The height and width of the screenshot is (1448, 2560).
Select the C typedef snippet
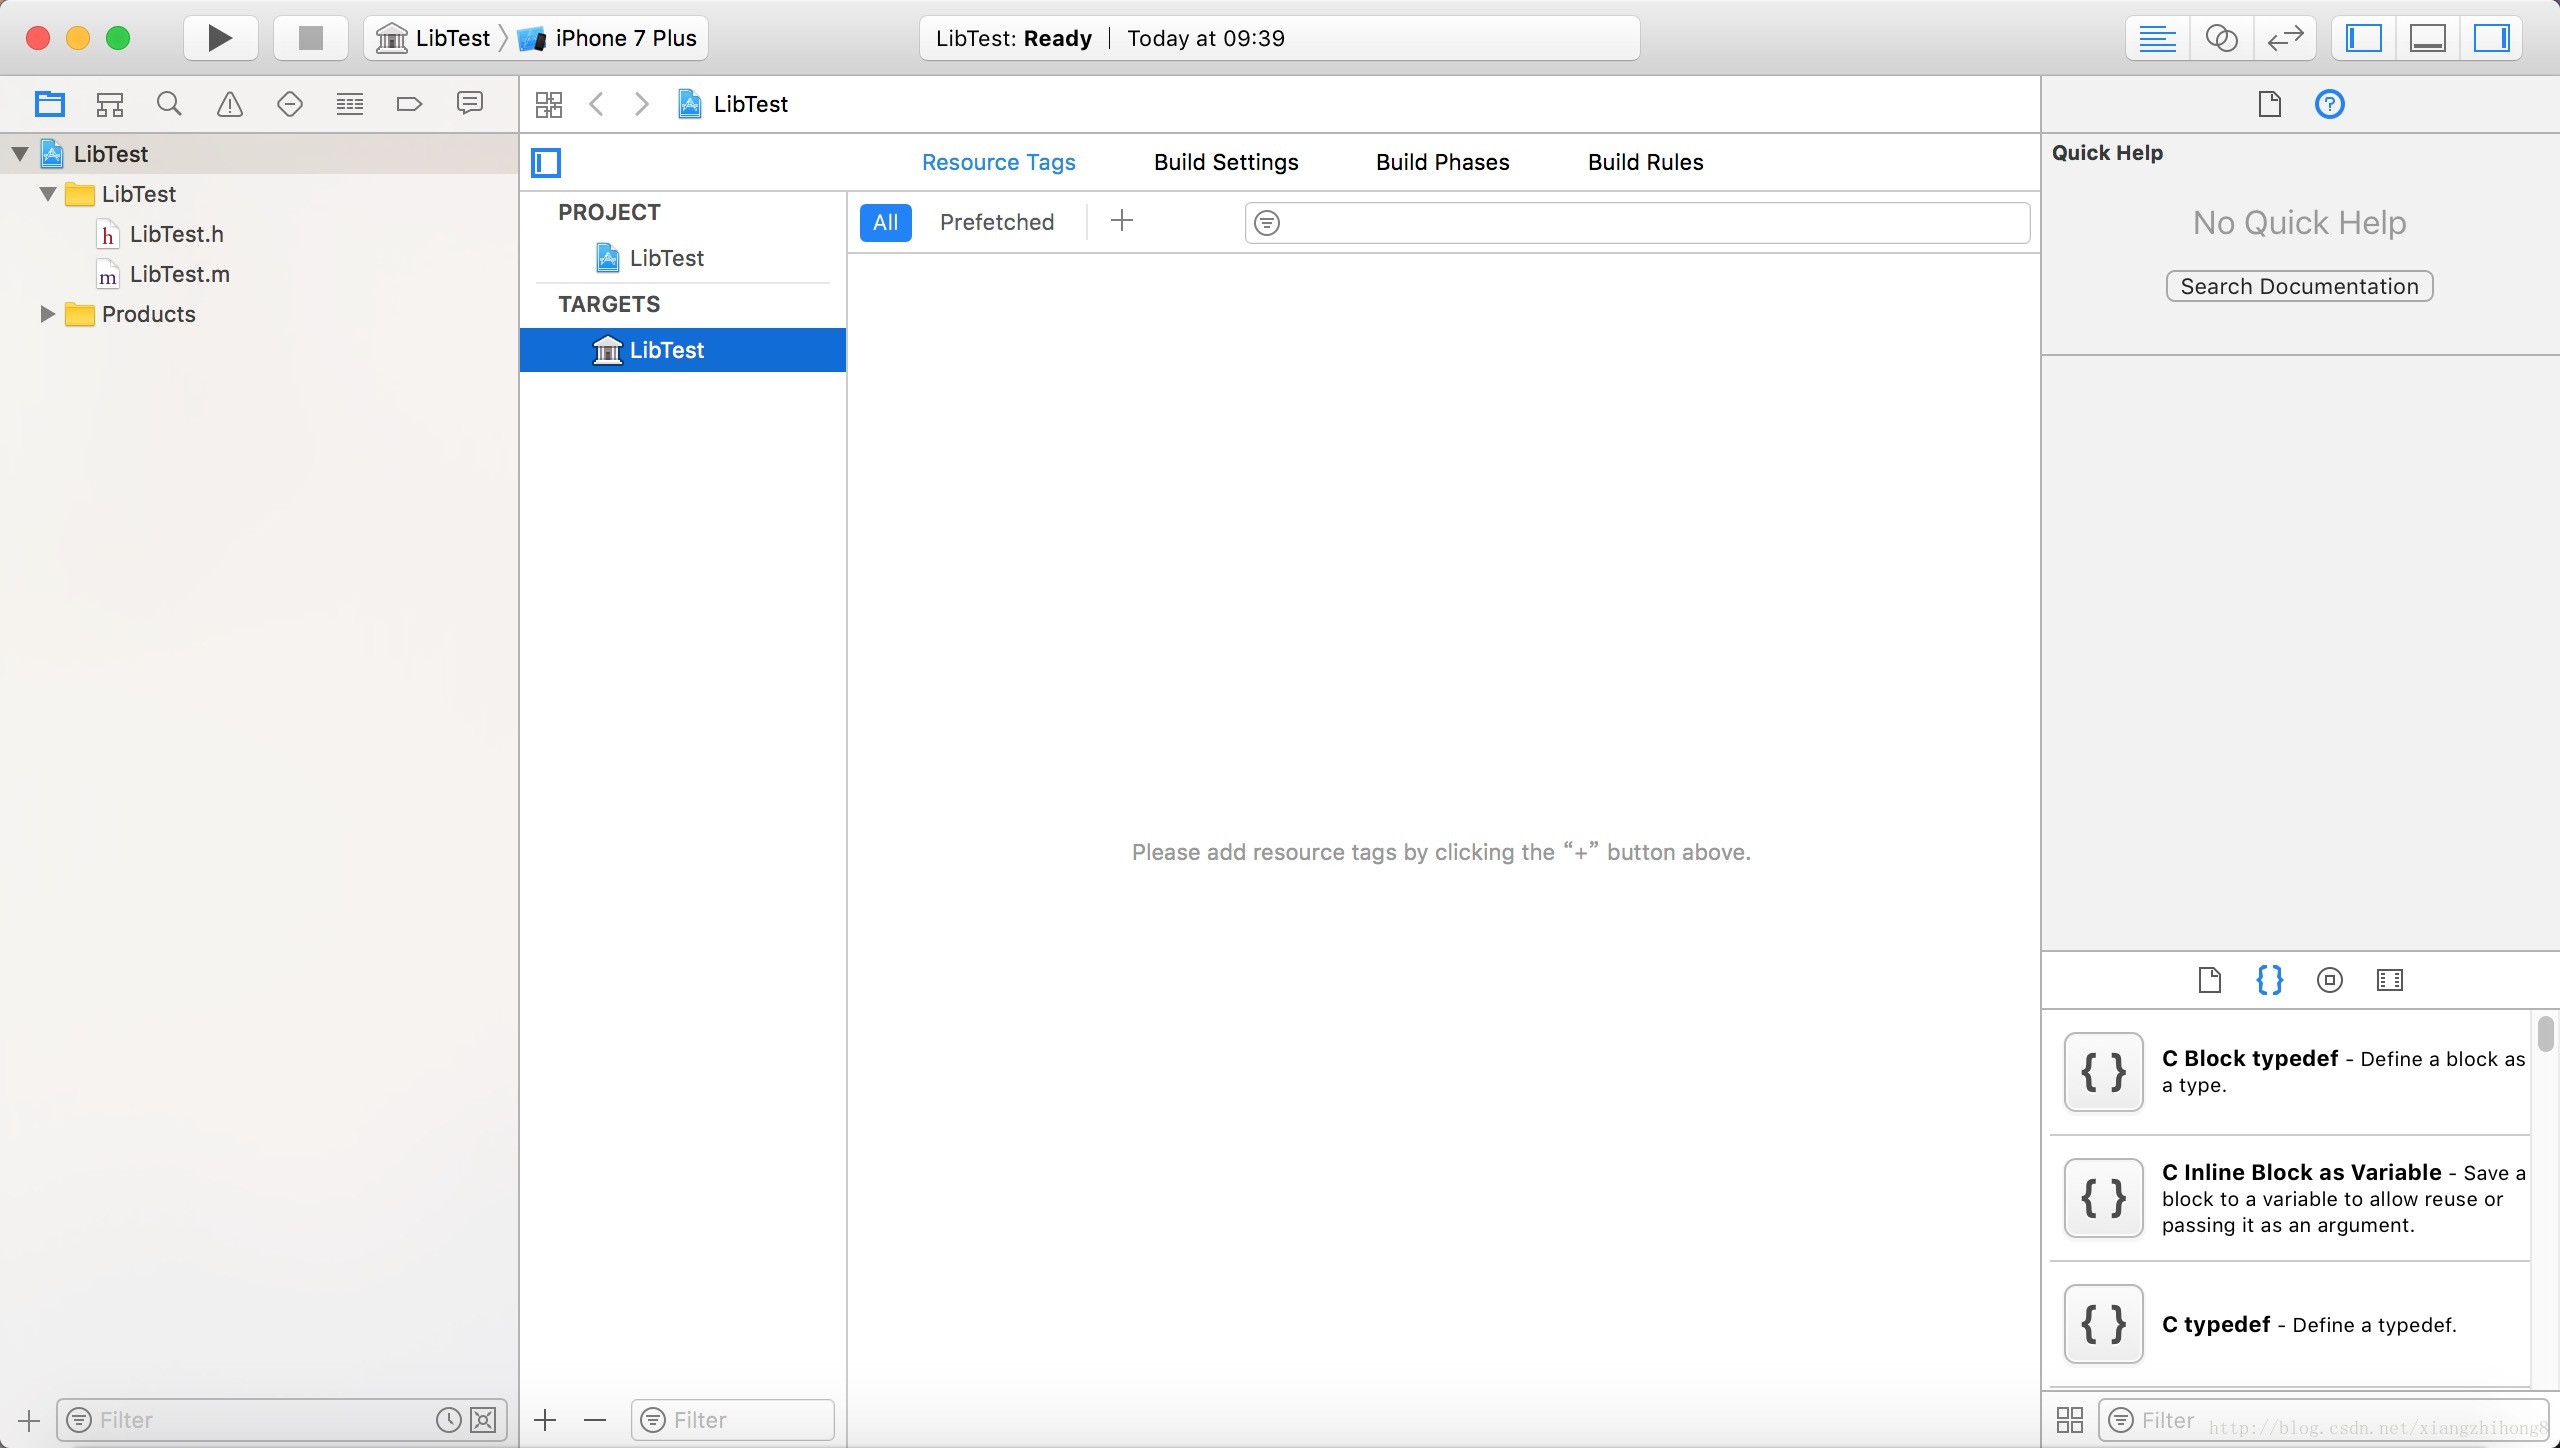[2290, 1324]
